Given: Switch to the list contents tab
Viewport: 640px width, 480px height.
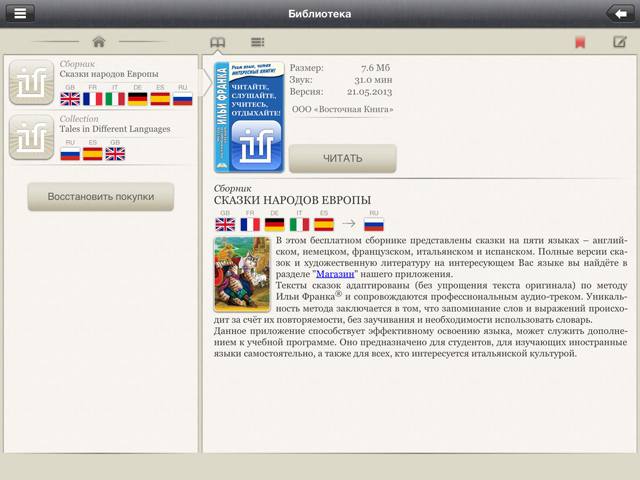Looking at the screenshot, I should [258, 42].
